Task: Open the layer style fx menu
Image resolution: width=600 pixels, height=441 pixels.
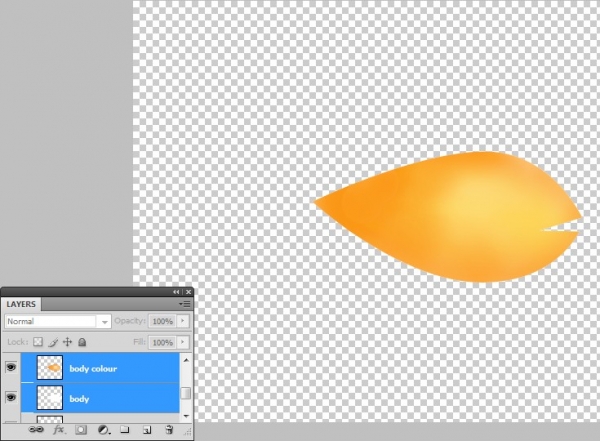Action: pyautogui.click(x=59, y=430)
